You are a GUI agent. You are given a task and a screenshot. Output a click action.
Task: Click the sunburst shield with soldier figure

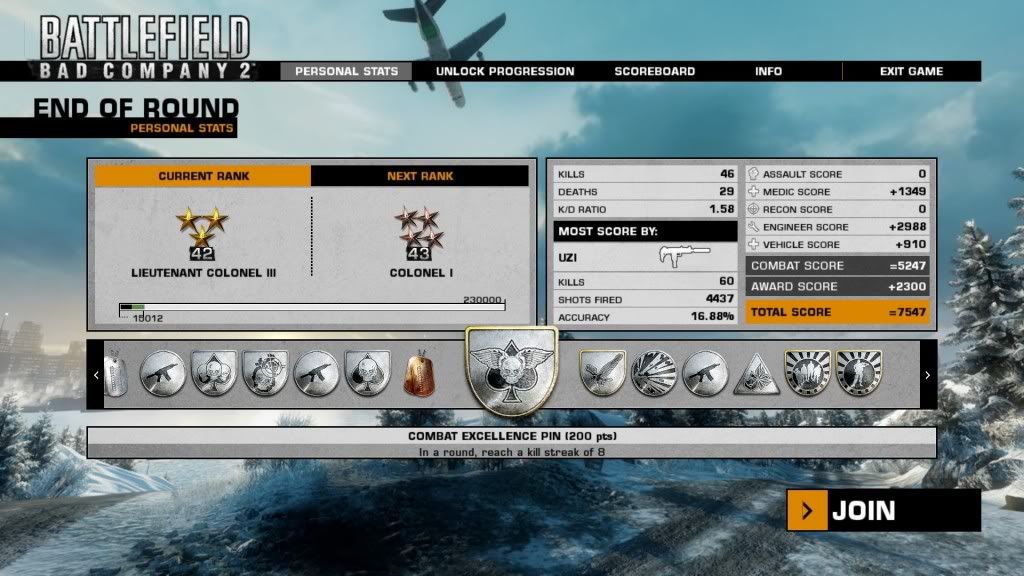click(x=859, y=373)
